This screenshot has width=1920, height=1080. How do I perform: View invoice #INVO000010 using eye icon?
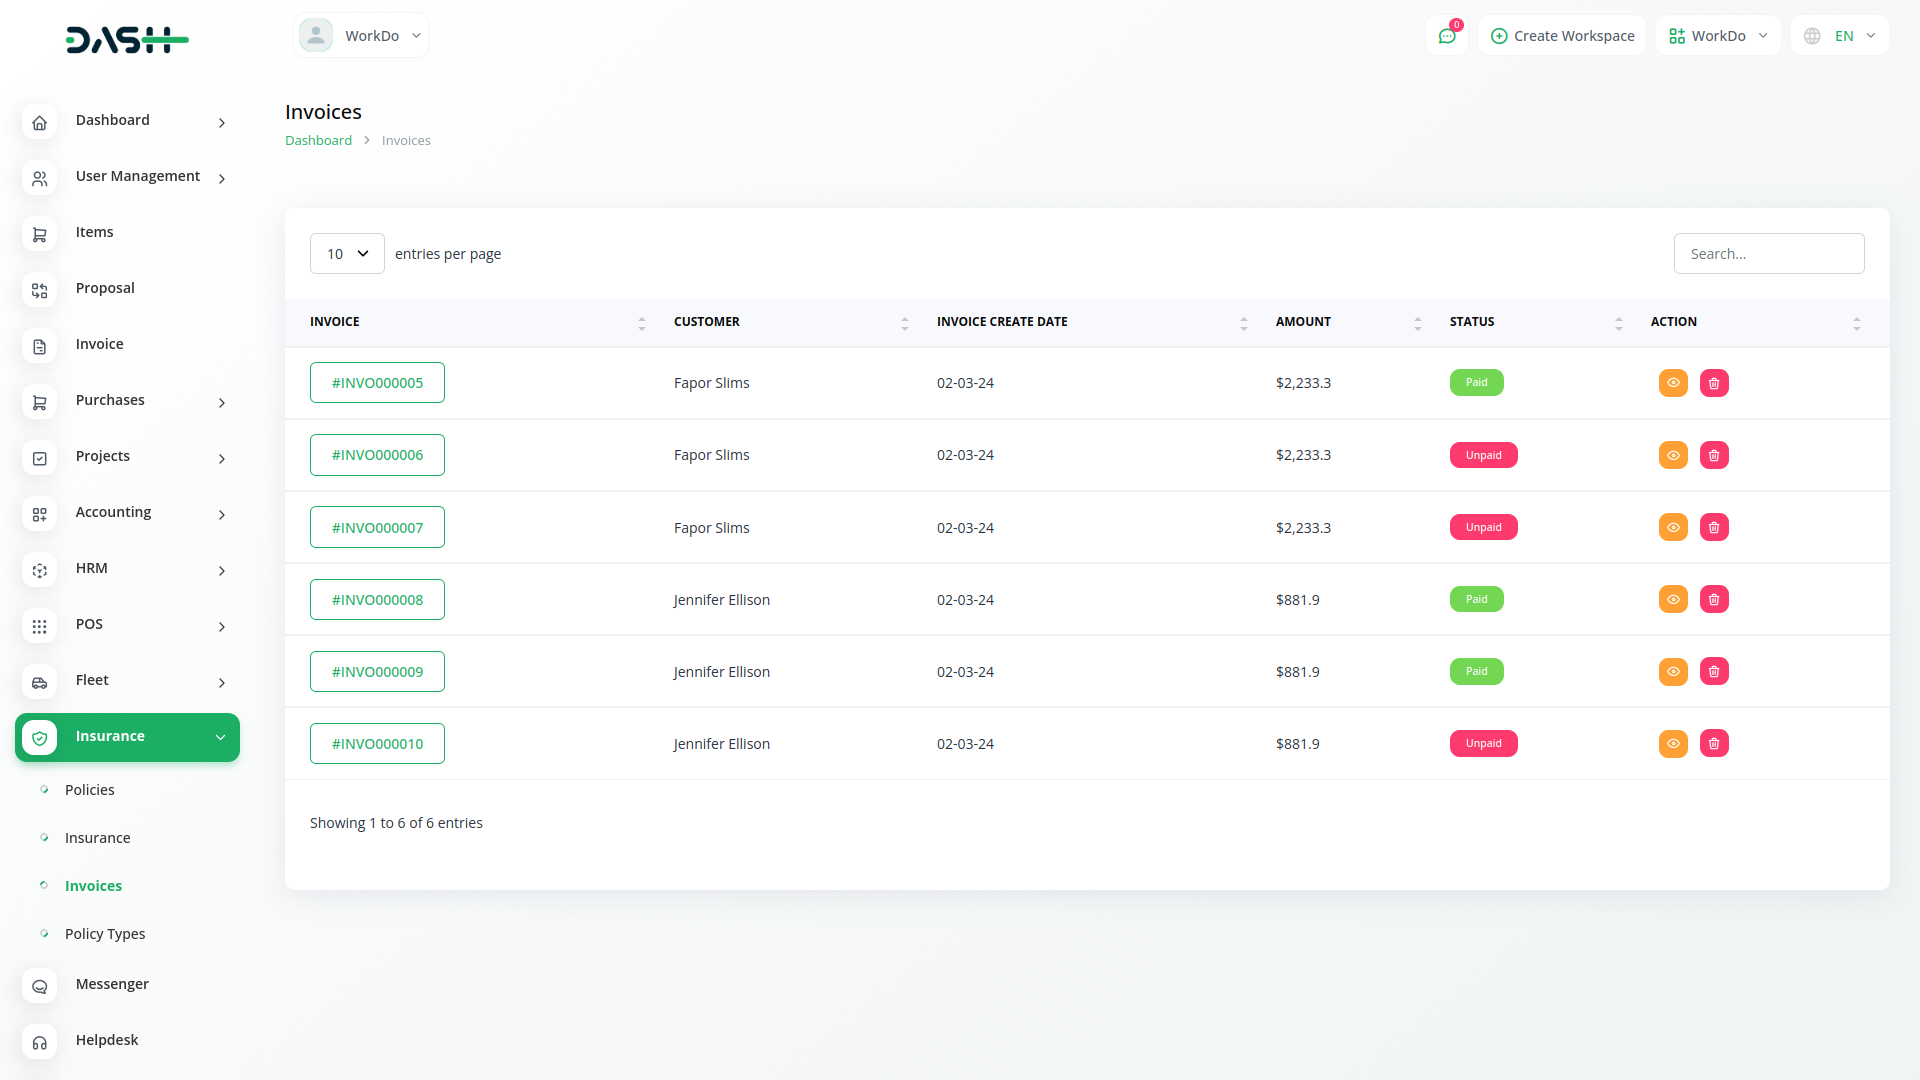click(1673, 744)
